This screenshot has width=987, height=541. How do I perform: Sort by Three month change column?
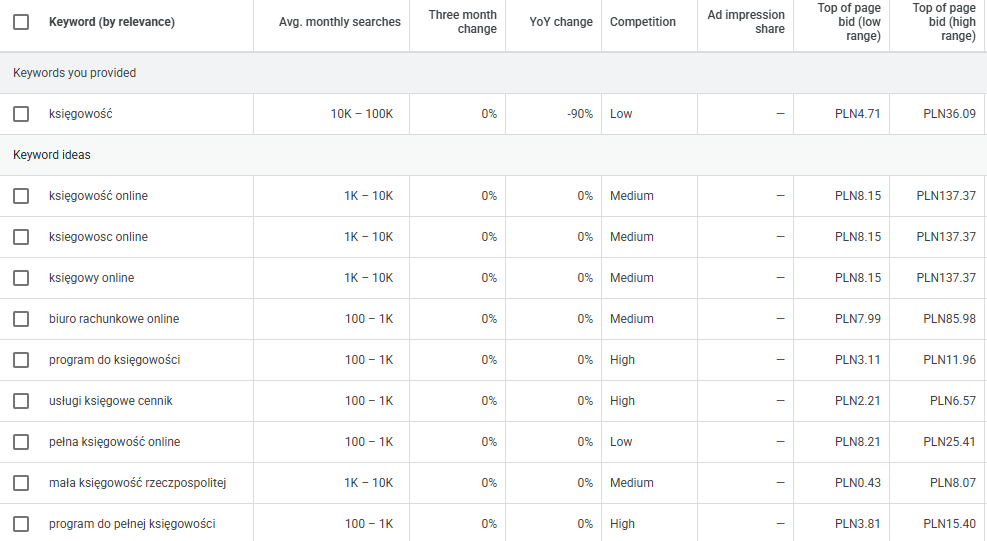[462, 22]
